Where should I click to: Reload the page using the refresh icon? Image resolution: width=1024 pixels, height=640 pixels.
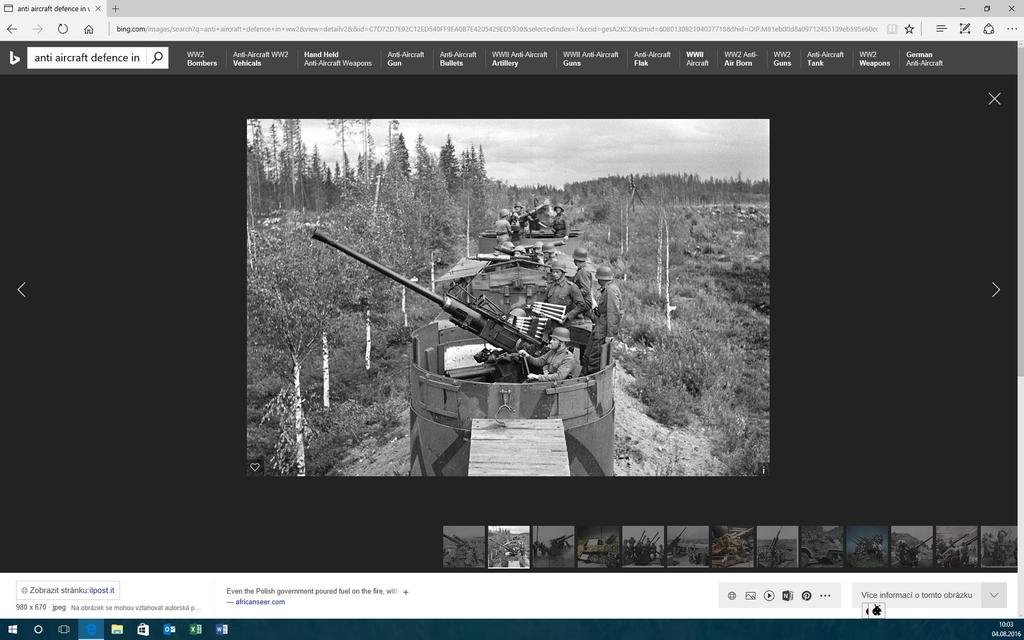(x=63, y=29)
